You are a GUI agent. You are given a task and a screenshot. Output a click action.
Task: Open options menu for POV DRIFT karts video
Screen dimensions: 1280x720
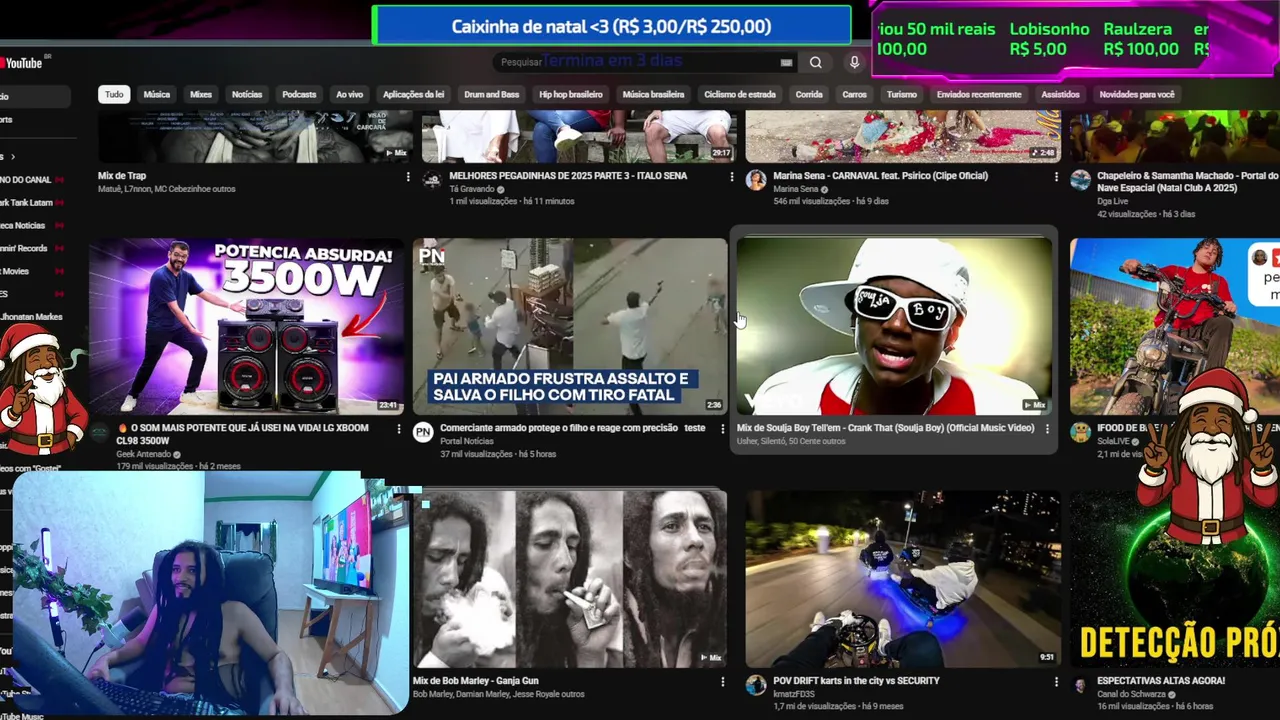[1055, 682]
